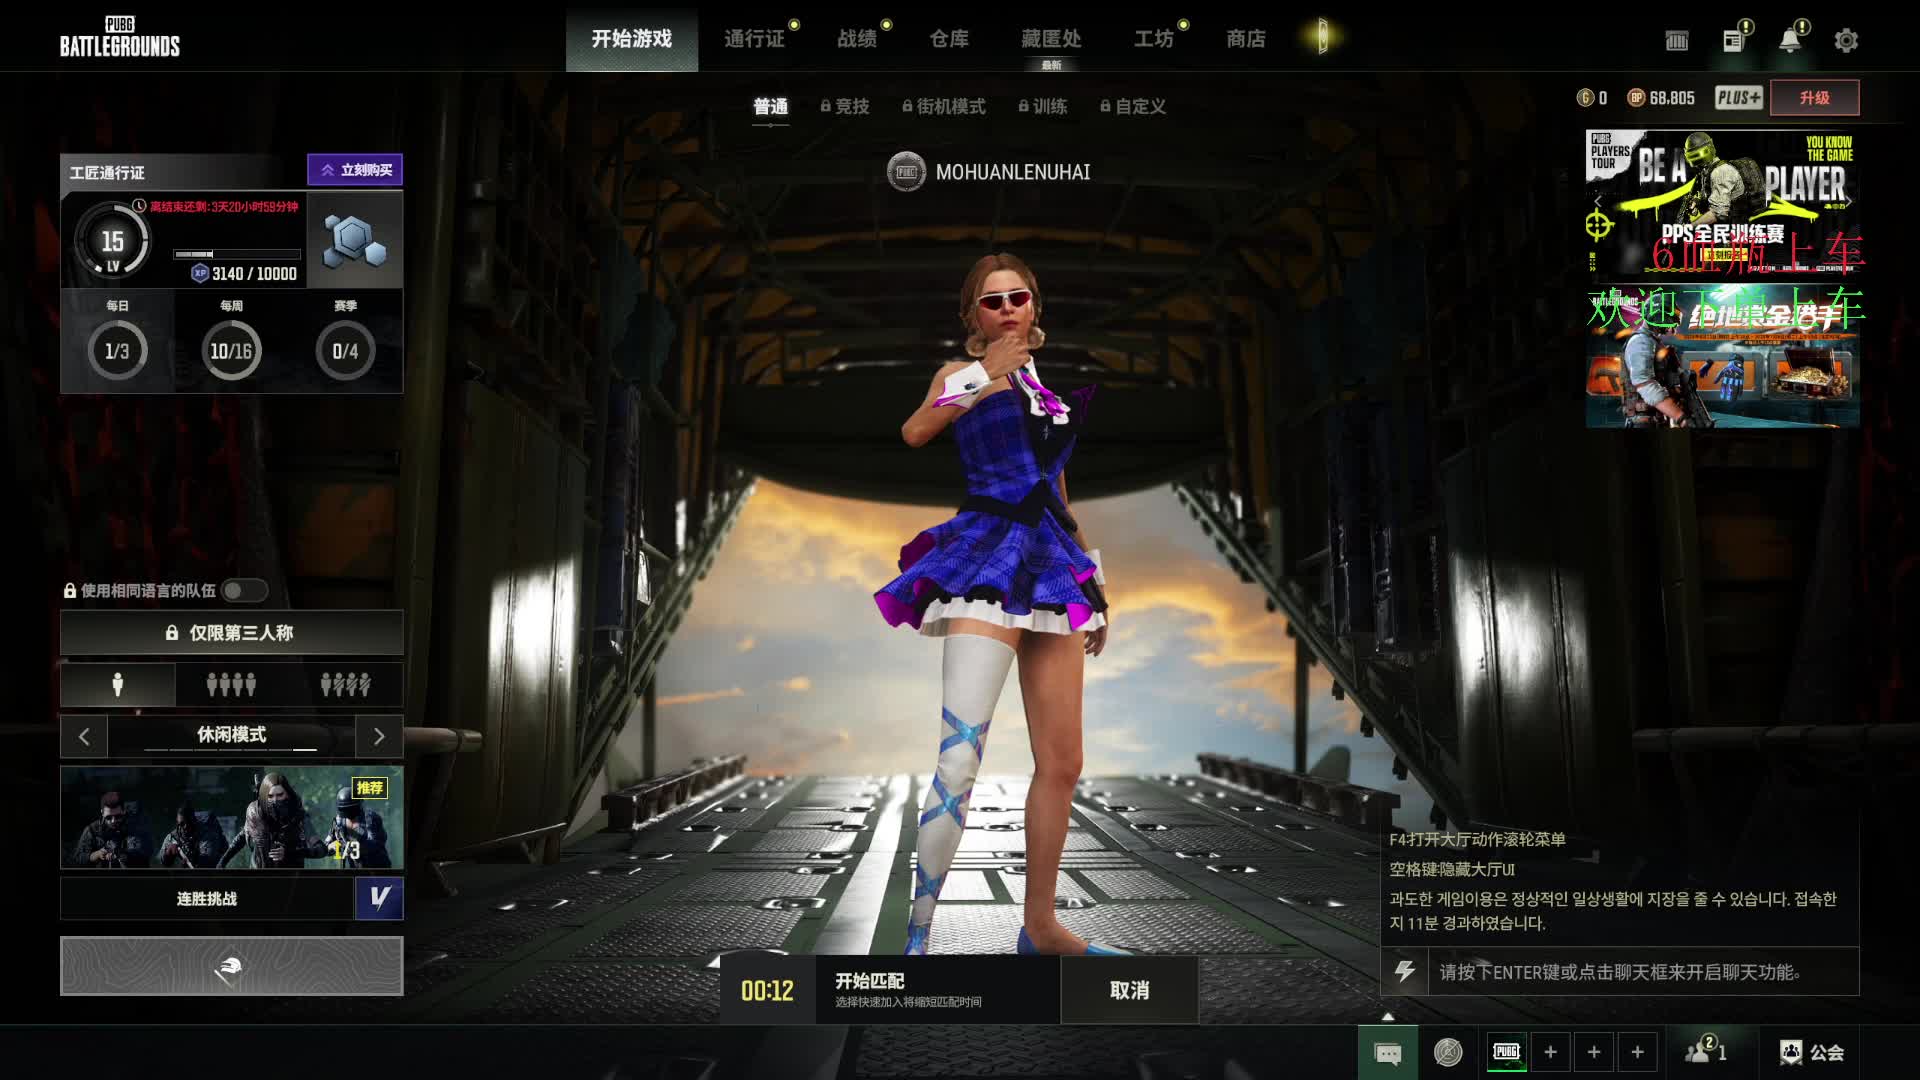Click the BP currency icon
The height and width of the screenshot is (1080, 1920).
[x=1636, y=97]
